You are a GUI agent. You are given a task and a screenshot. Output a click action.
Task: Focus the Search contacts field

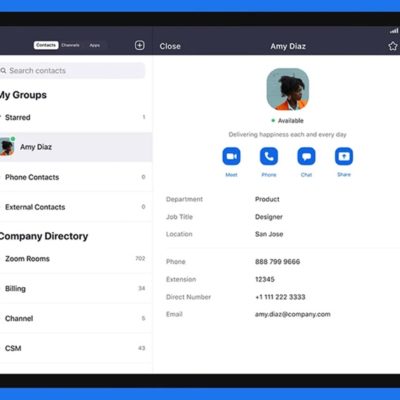tap(72, 71)
